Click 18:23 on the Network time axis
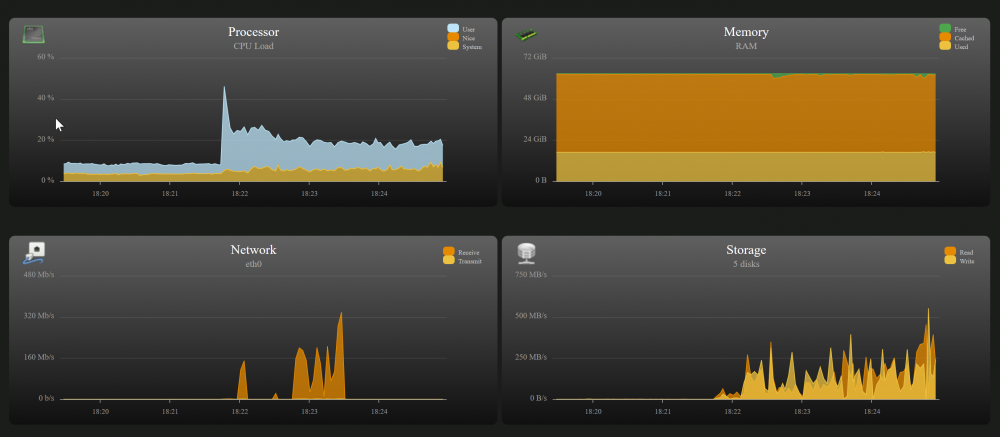This screenshot has height=437, width=1000. (309, 412)
